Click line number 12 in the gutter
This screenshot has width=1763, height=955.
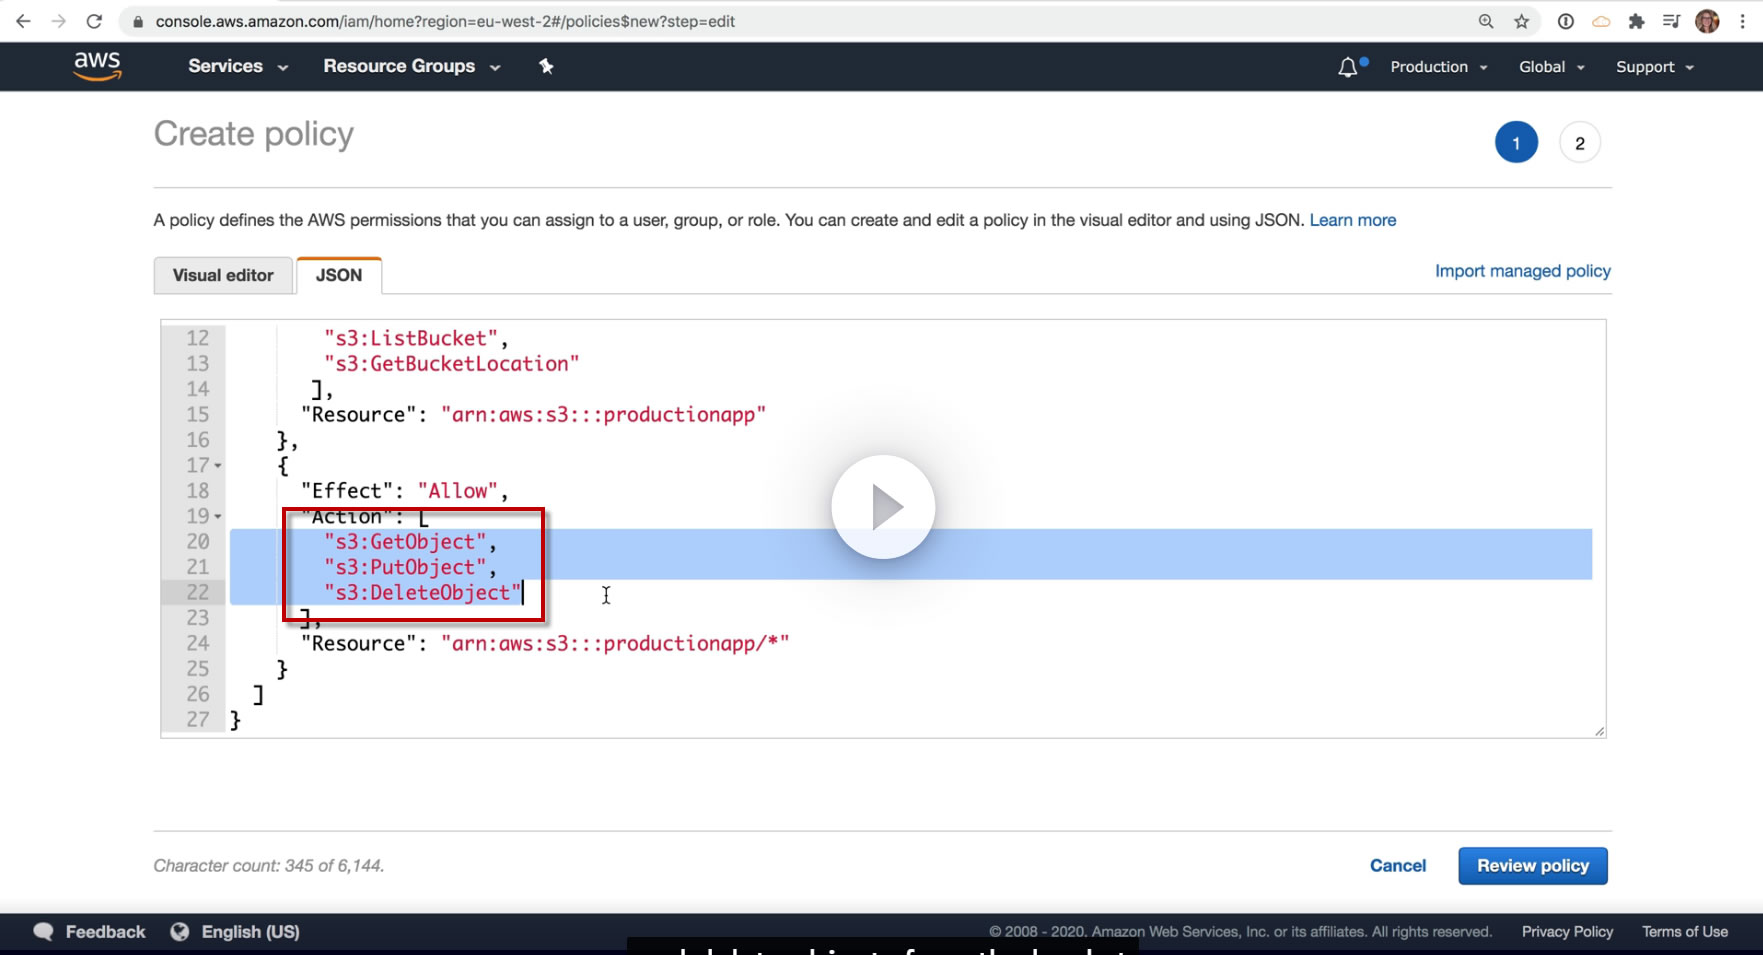(198, 339)
